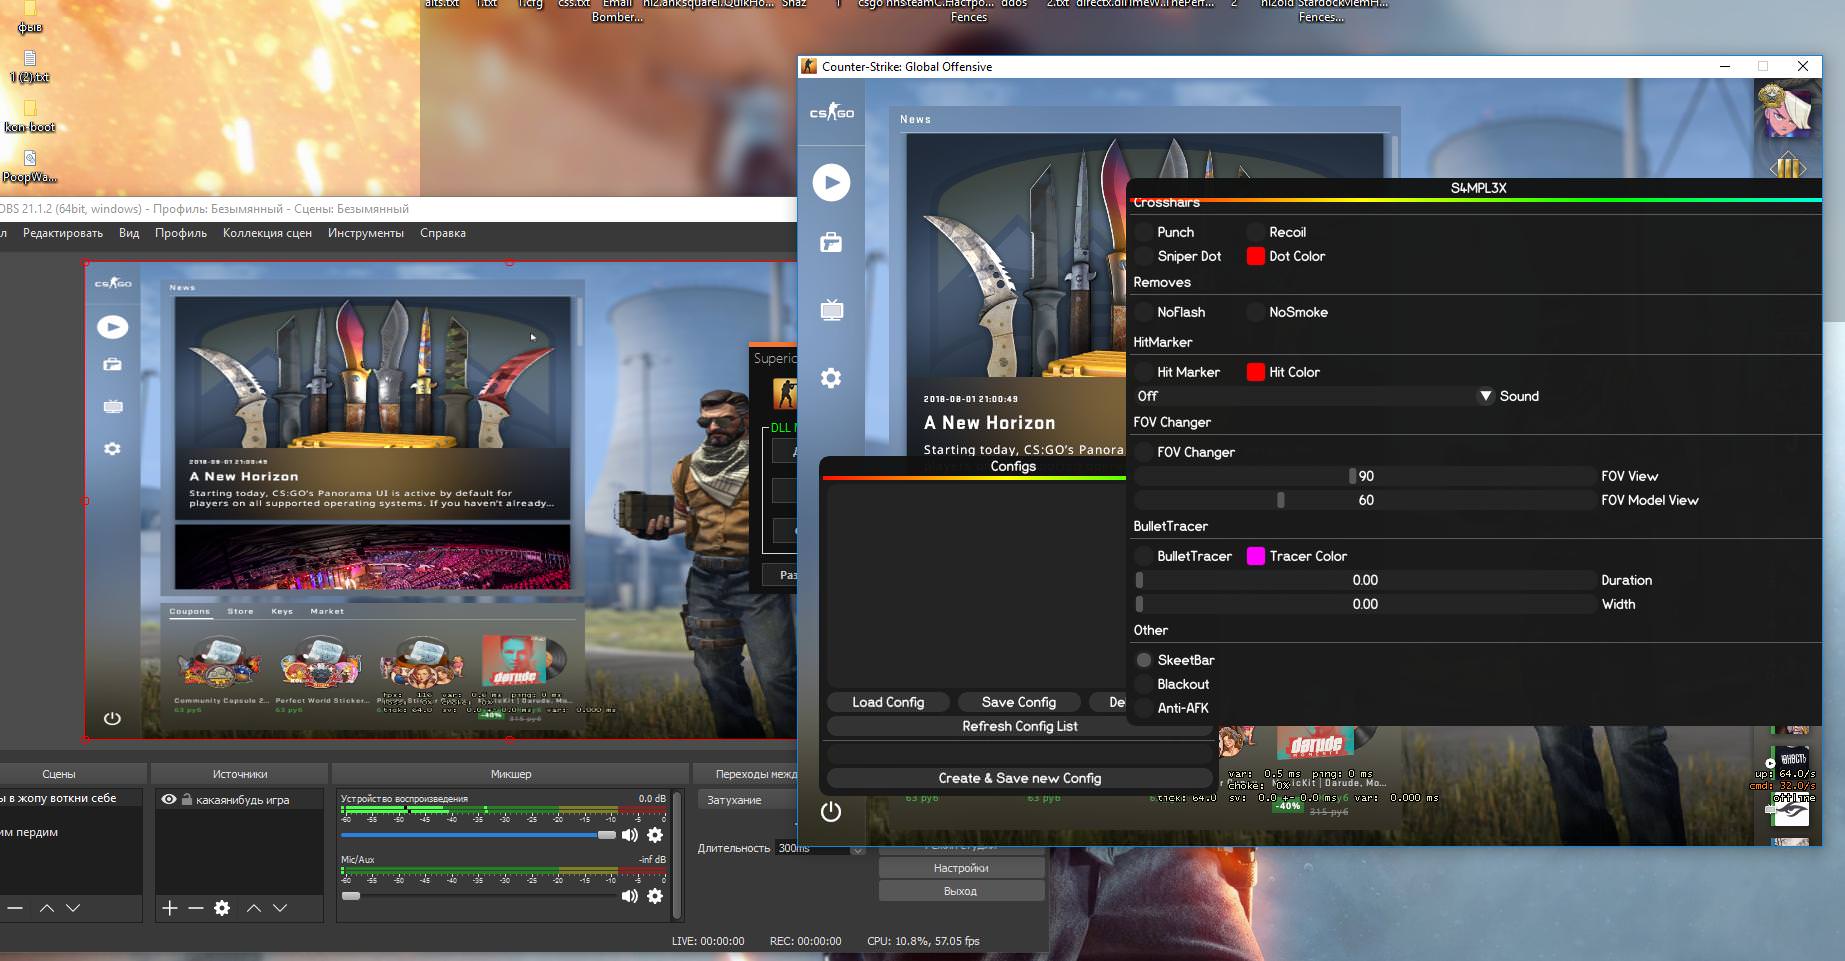Enable the Hit Marker option
Screen dimensions: 1845x961
[1144, 372]
